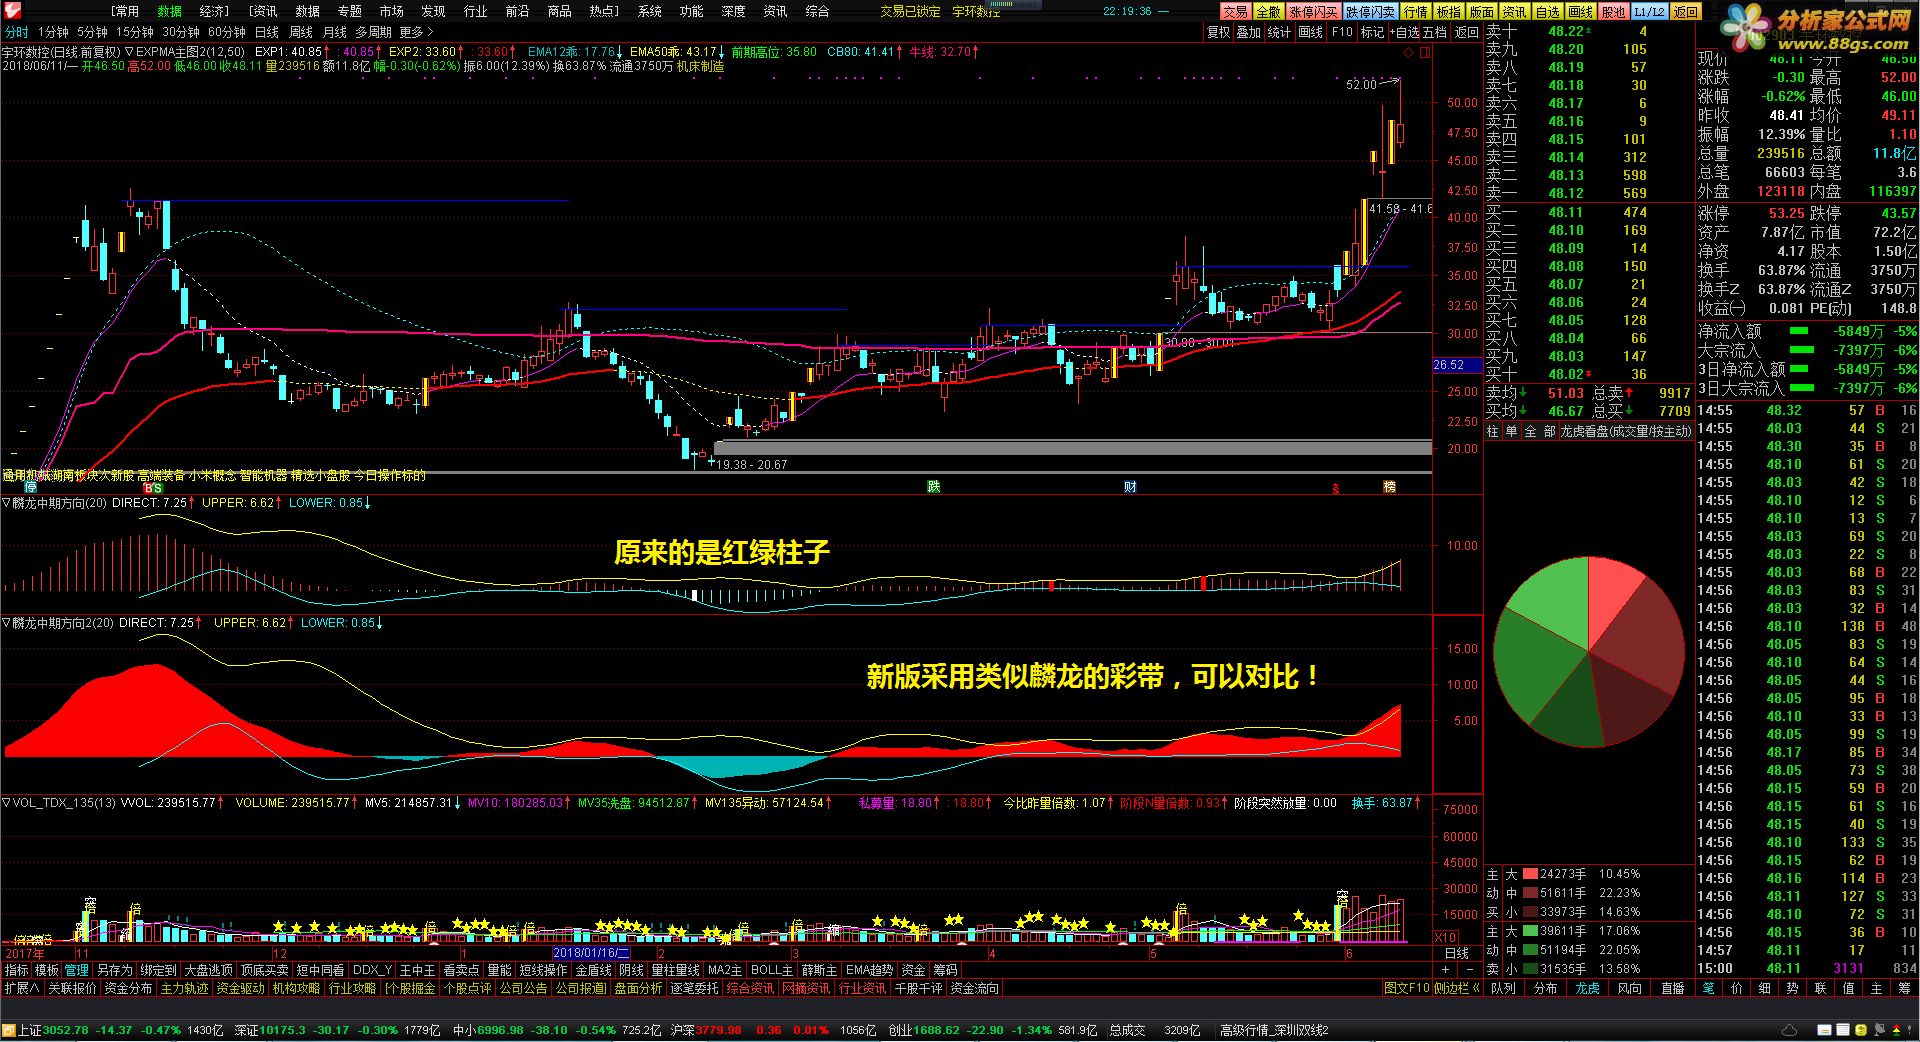Open the 数据 menu highlighted in cyan

pyautogui.click(x=170, y=11)
